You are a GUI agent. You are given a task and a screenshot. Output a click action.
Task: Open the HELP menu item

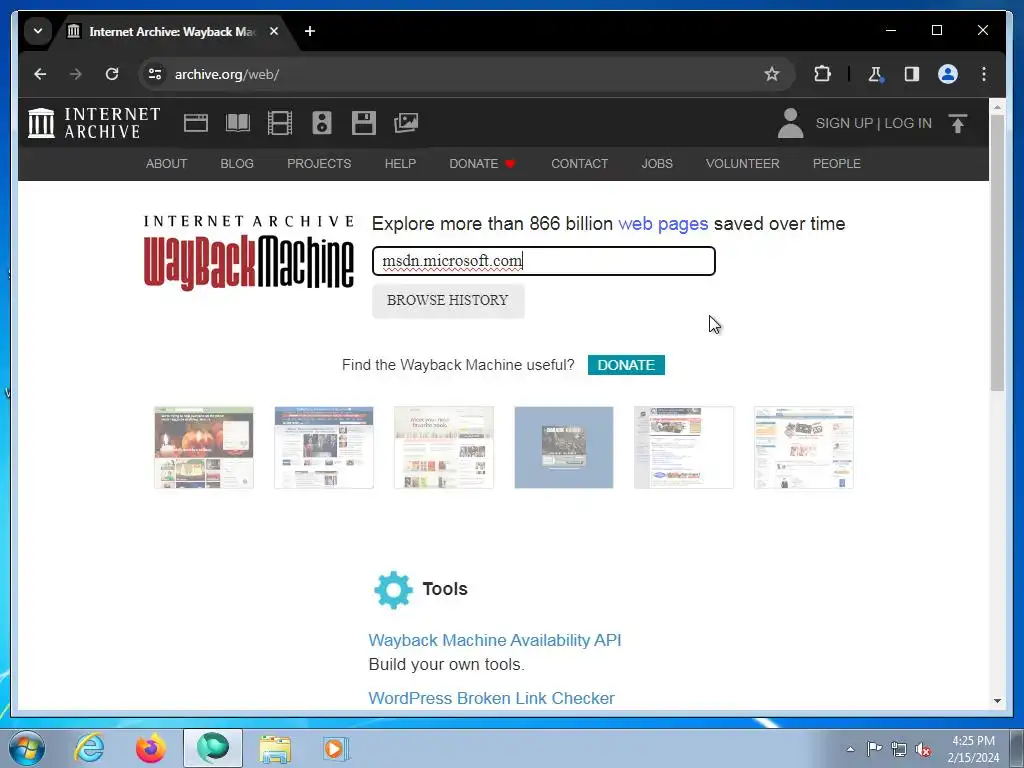pyautogui.click(x=400, y=164)
